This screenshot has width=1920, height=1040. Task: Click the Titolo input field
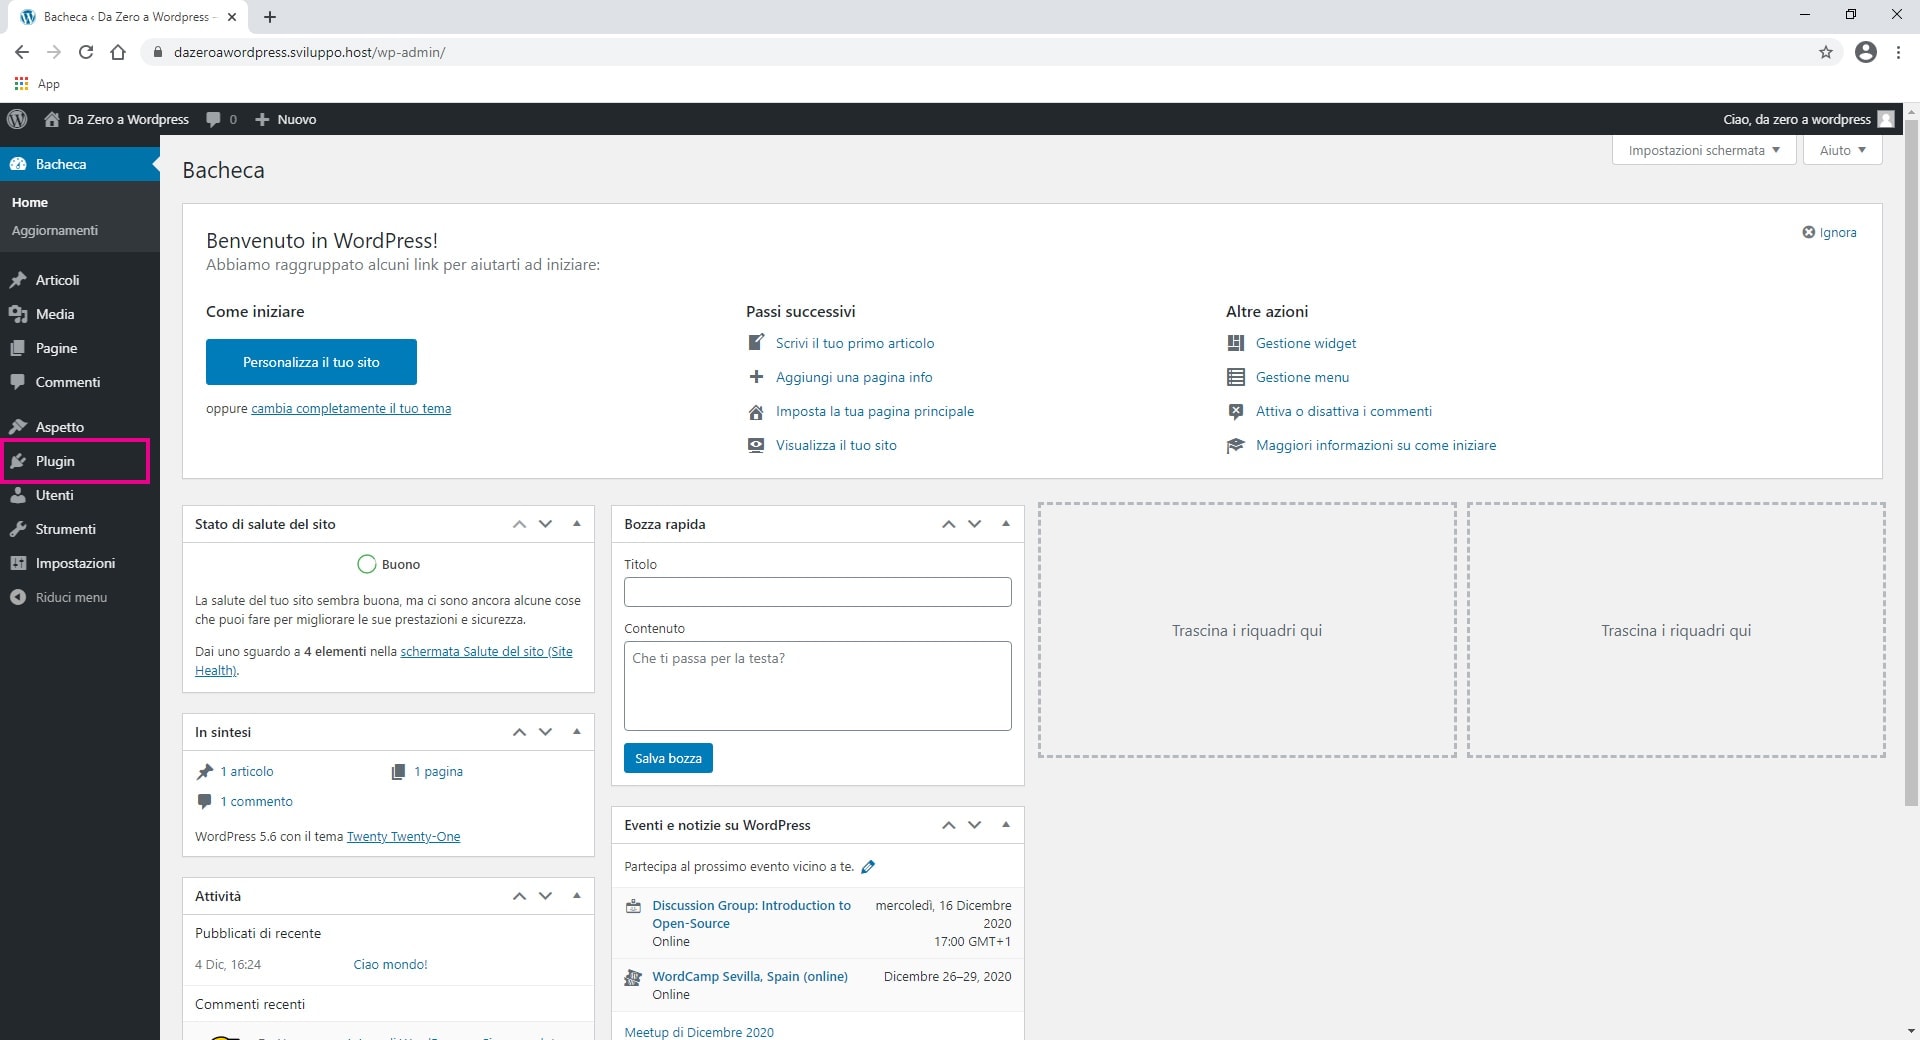[818, 592]
